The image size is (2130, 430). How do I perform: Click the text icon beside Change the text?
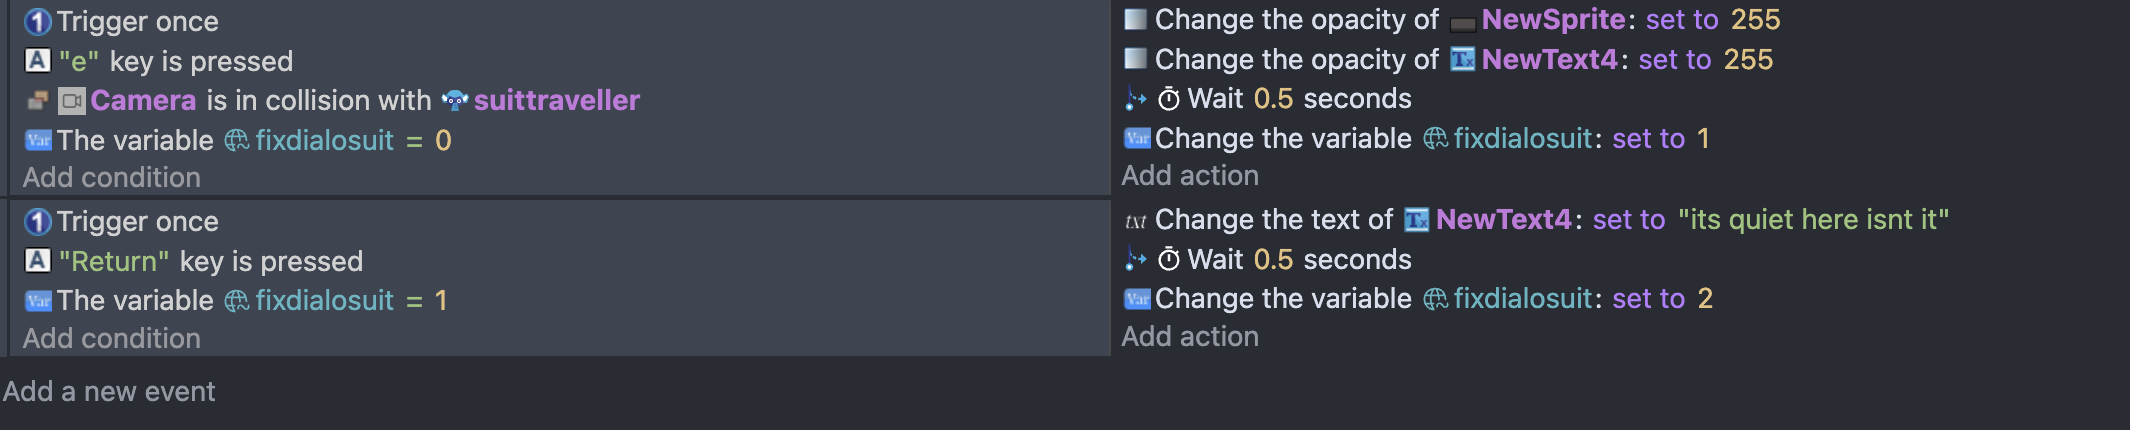click(x=1135, y=220)
